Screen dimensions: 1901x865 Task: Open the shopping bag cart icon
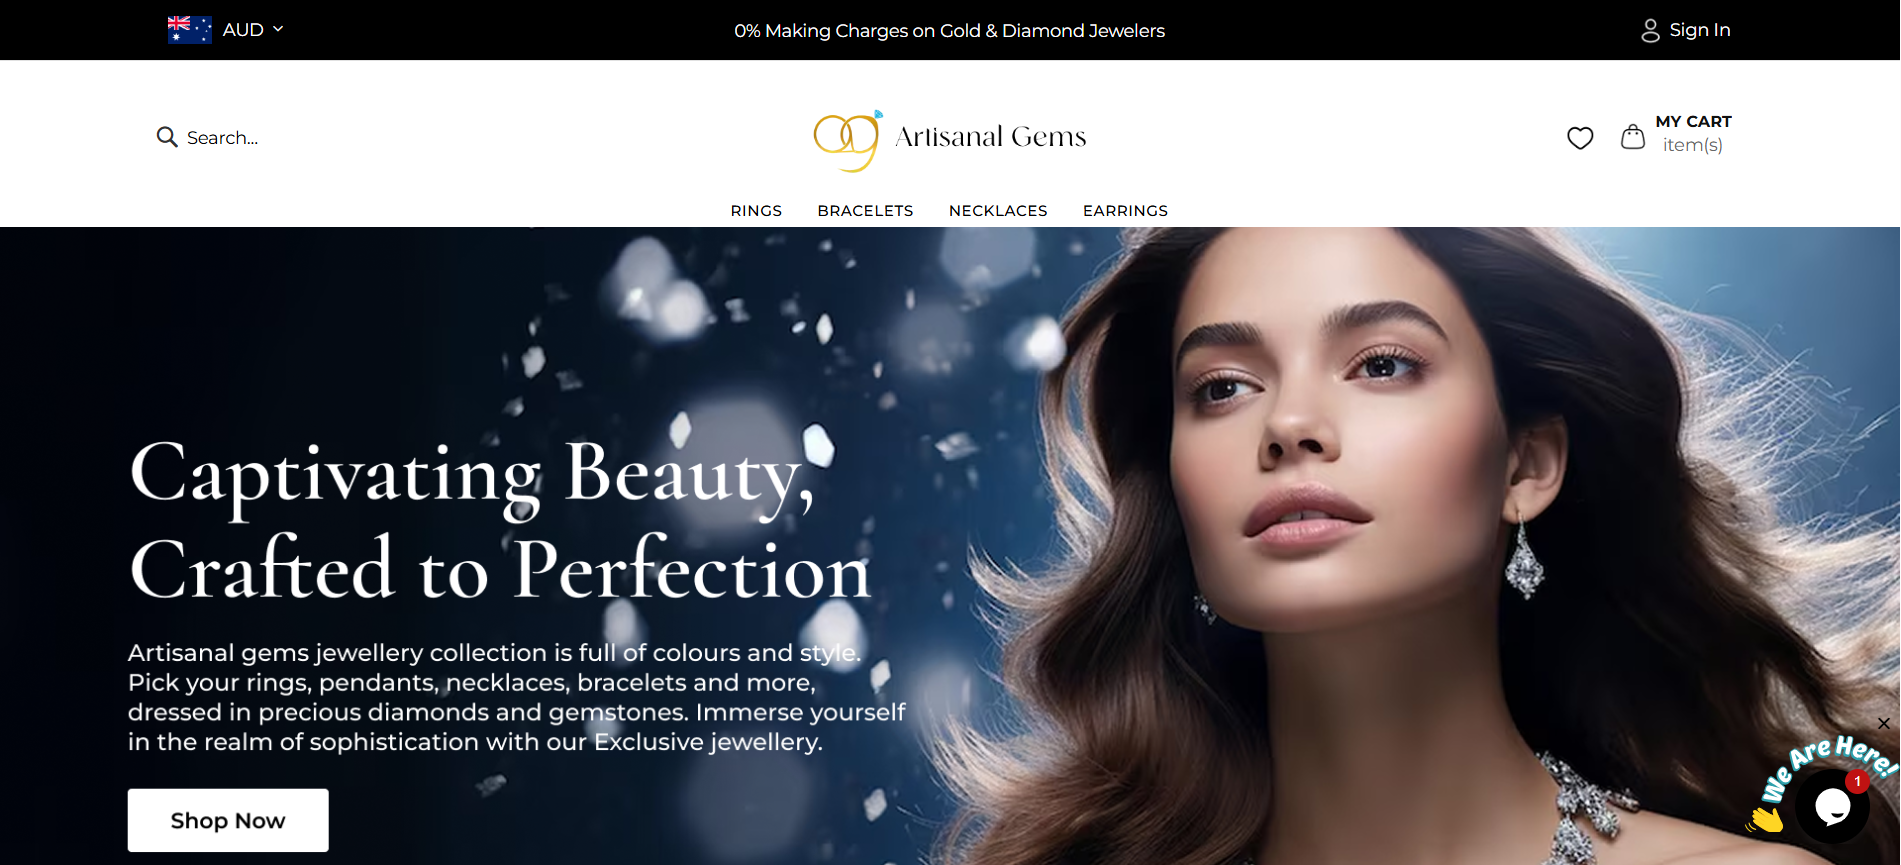pyautogui.click(x=1632, y=137)
